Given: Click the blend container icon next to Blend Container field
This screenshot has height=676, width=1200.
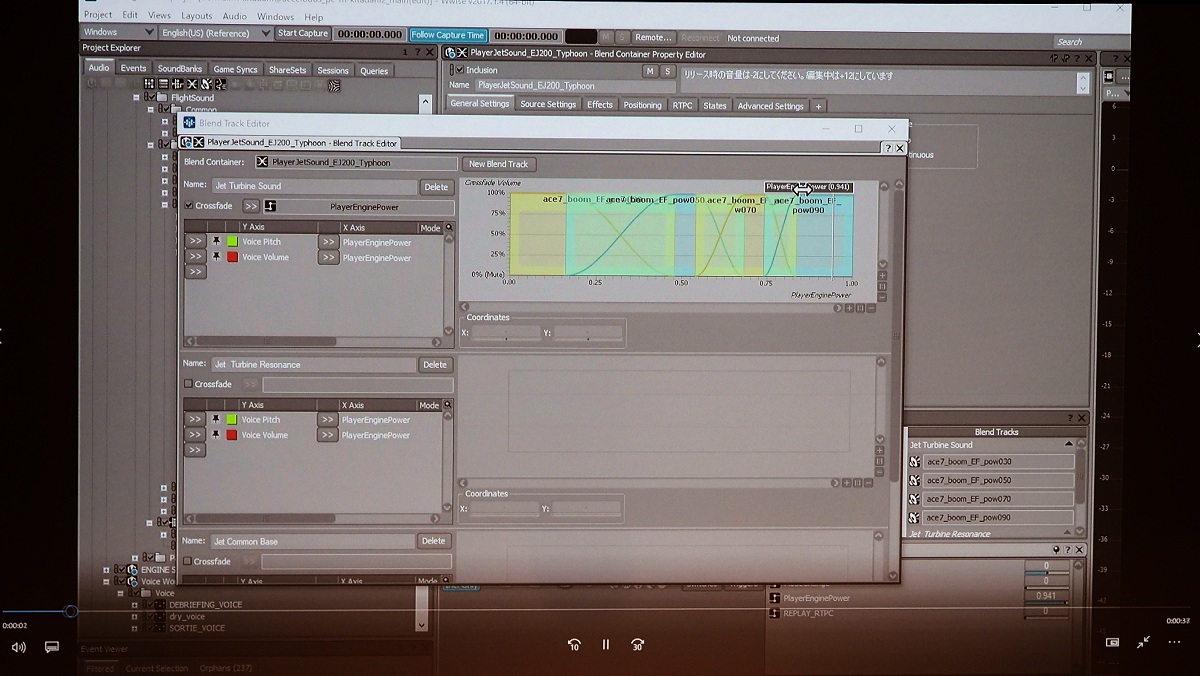Looking at the screenshot, I should point(262,162).
